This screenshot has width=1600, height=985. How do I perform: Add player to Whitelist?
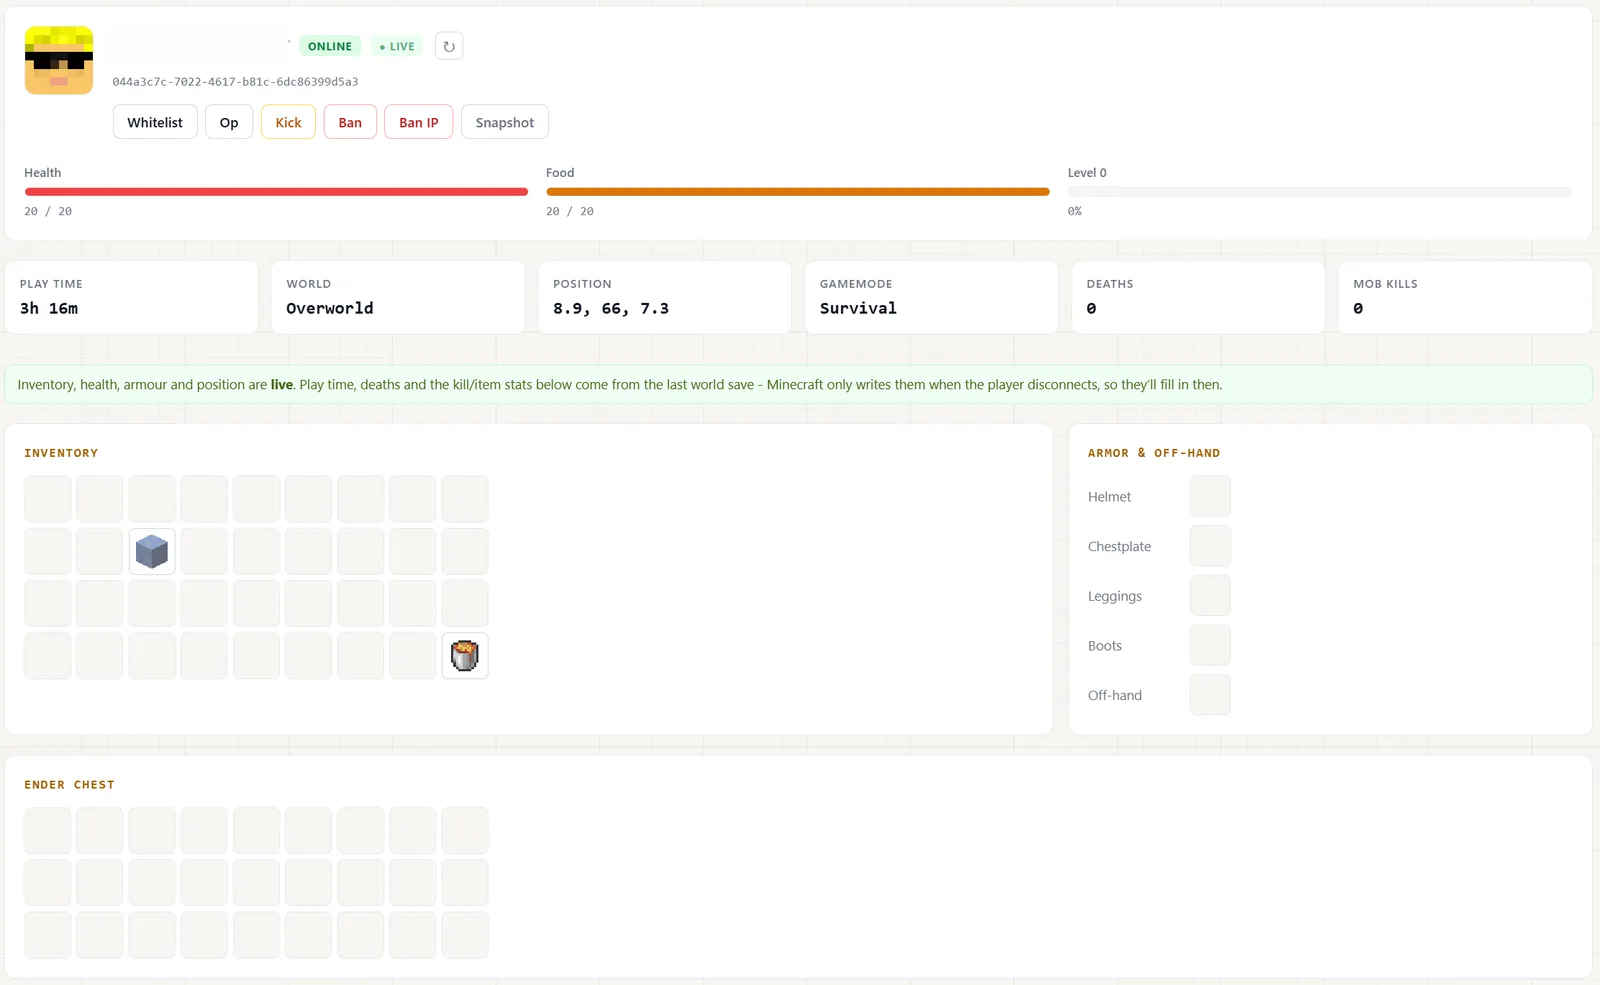[155, 122]
